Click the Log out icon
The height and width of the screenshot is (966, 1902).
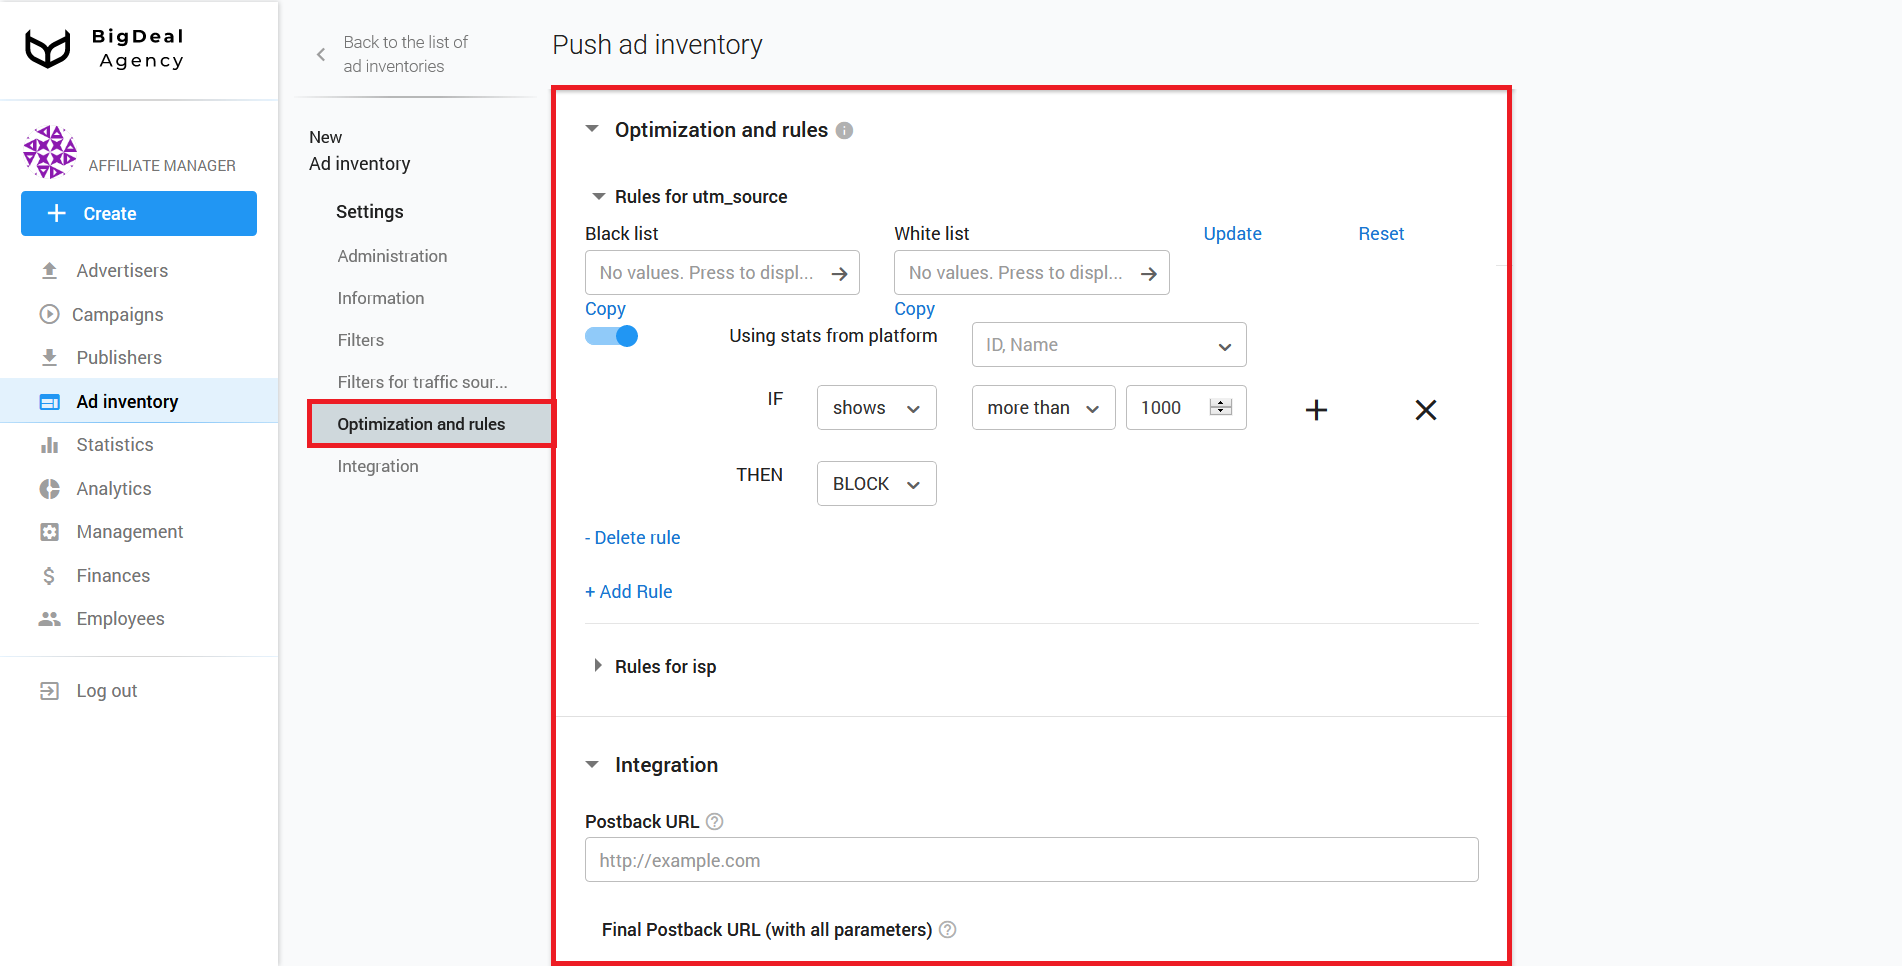coord(49,690)
